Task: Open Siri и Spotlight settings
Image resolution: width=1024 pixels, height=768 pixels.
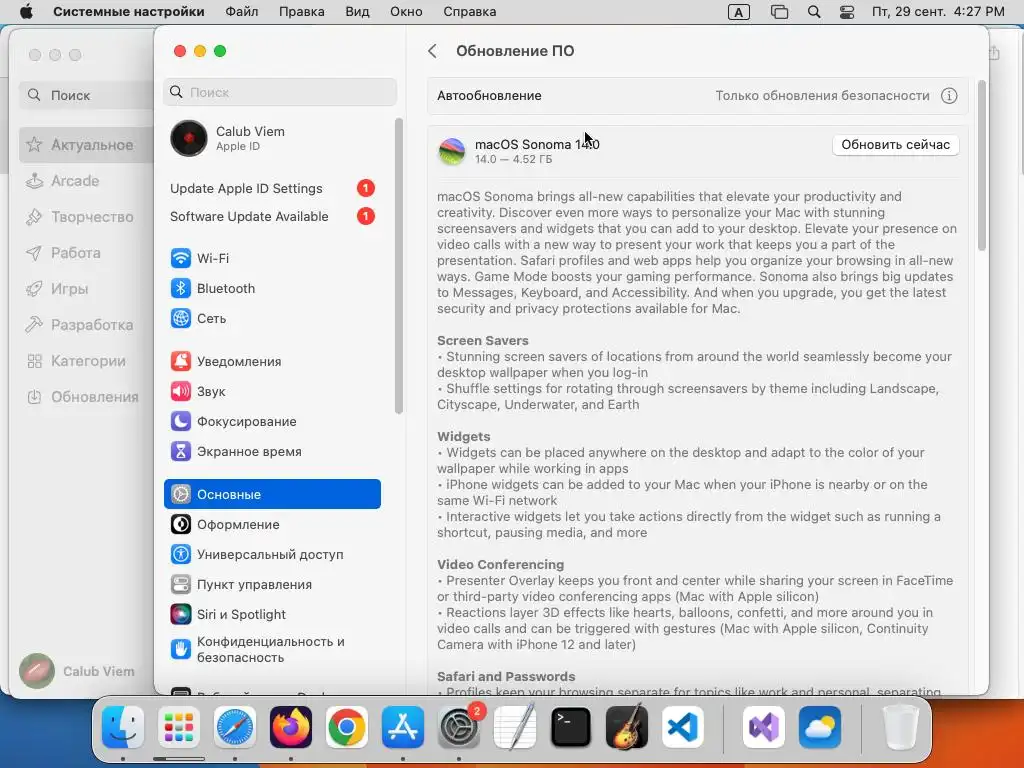Action: coord(272,615)
